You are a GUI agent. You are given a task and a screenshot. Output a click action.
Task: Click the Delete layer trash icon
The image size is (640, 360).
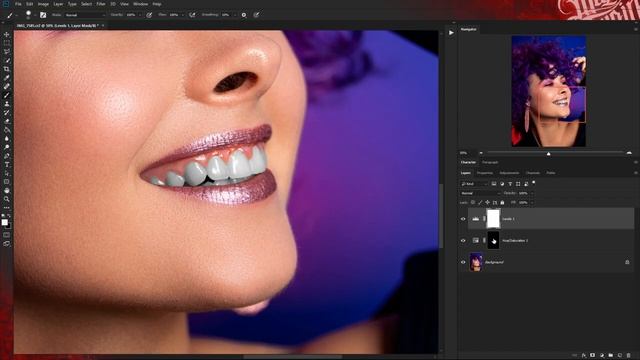tap(629, 356)
